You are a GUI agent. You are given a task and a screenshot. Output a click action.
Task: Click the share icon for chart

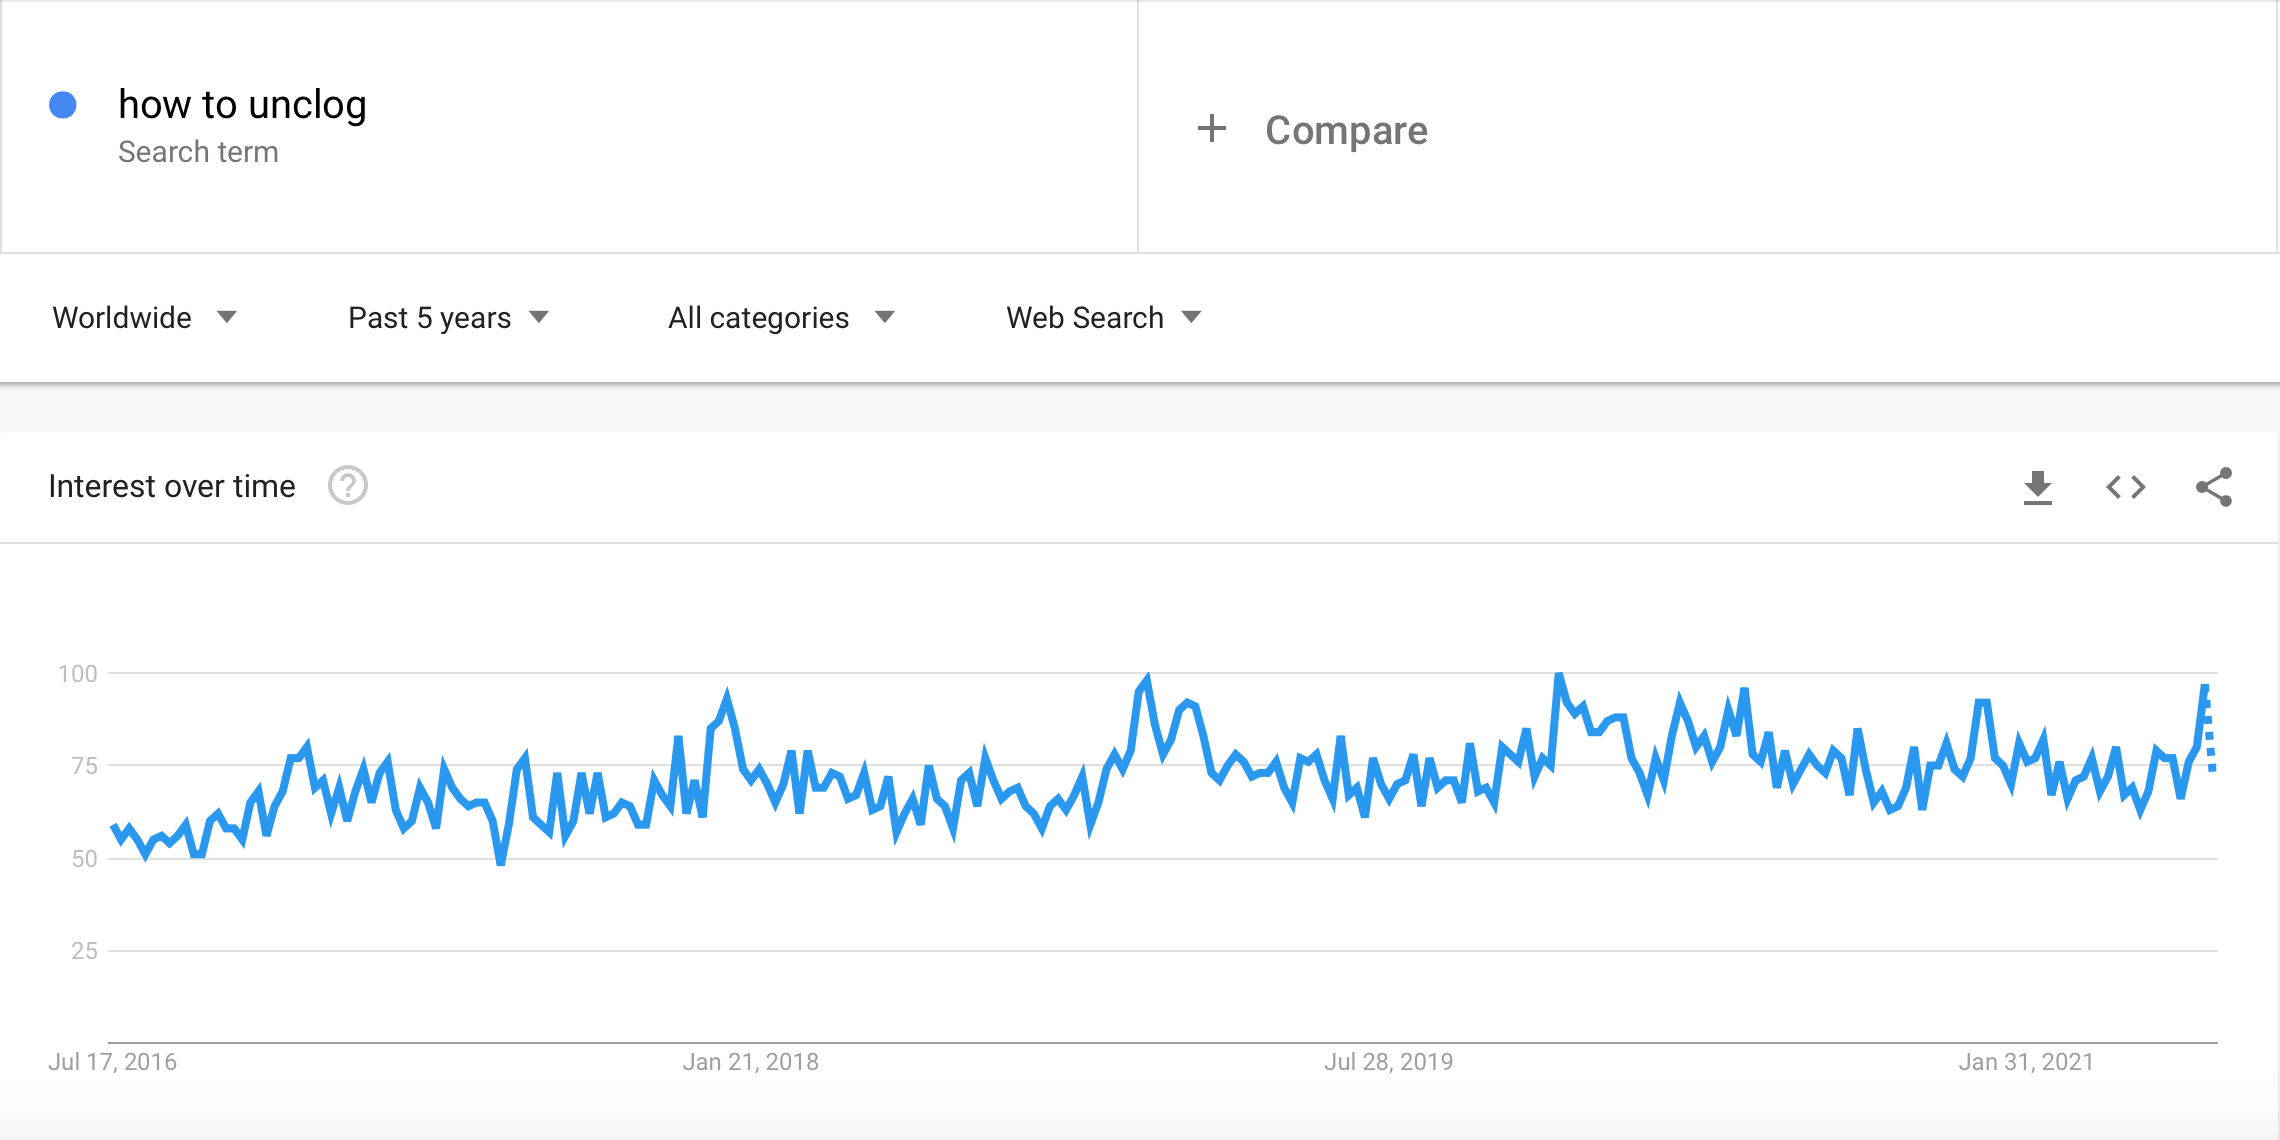click(x=2214, y=487)
